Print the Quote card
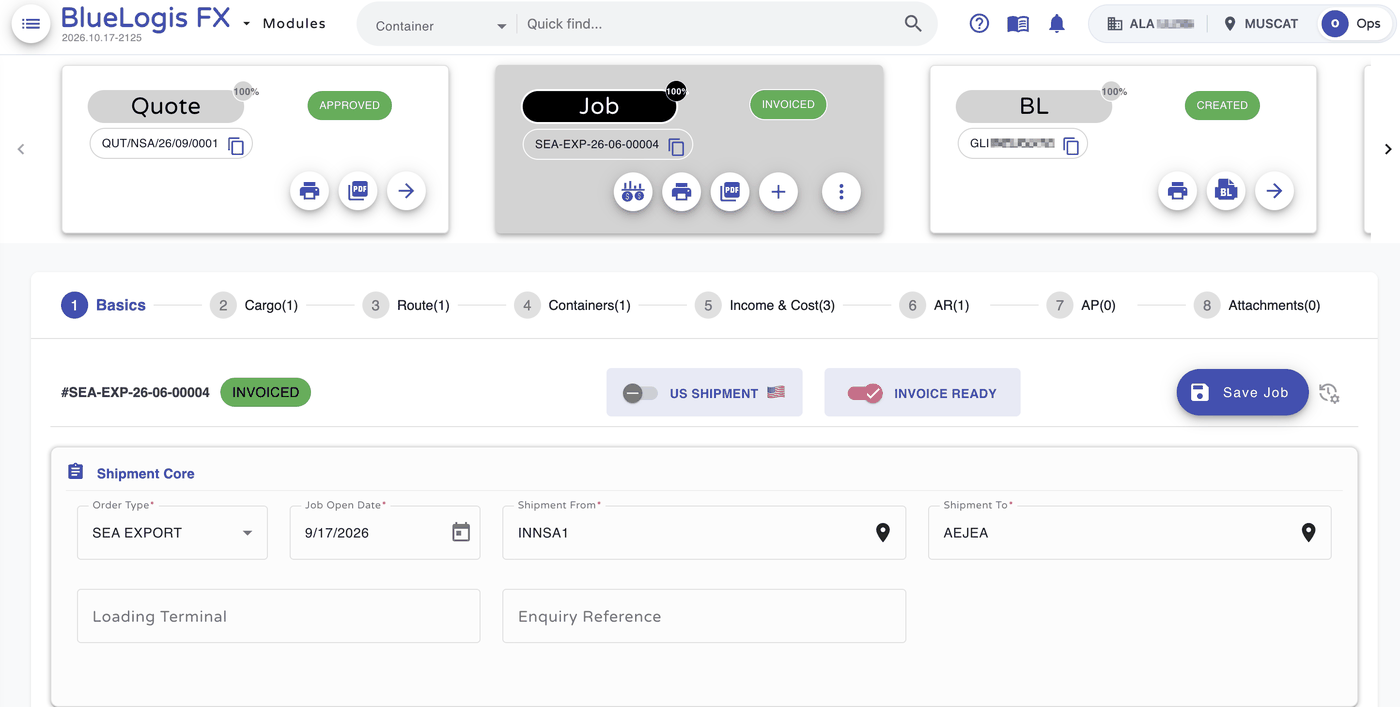The width and height of the screenshot is (1400, 707). [310, 191]
